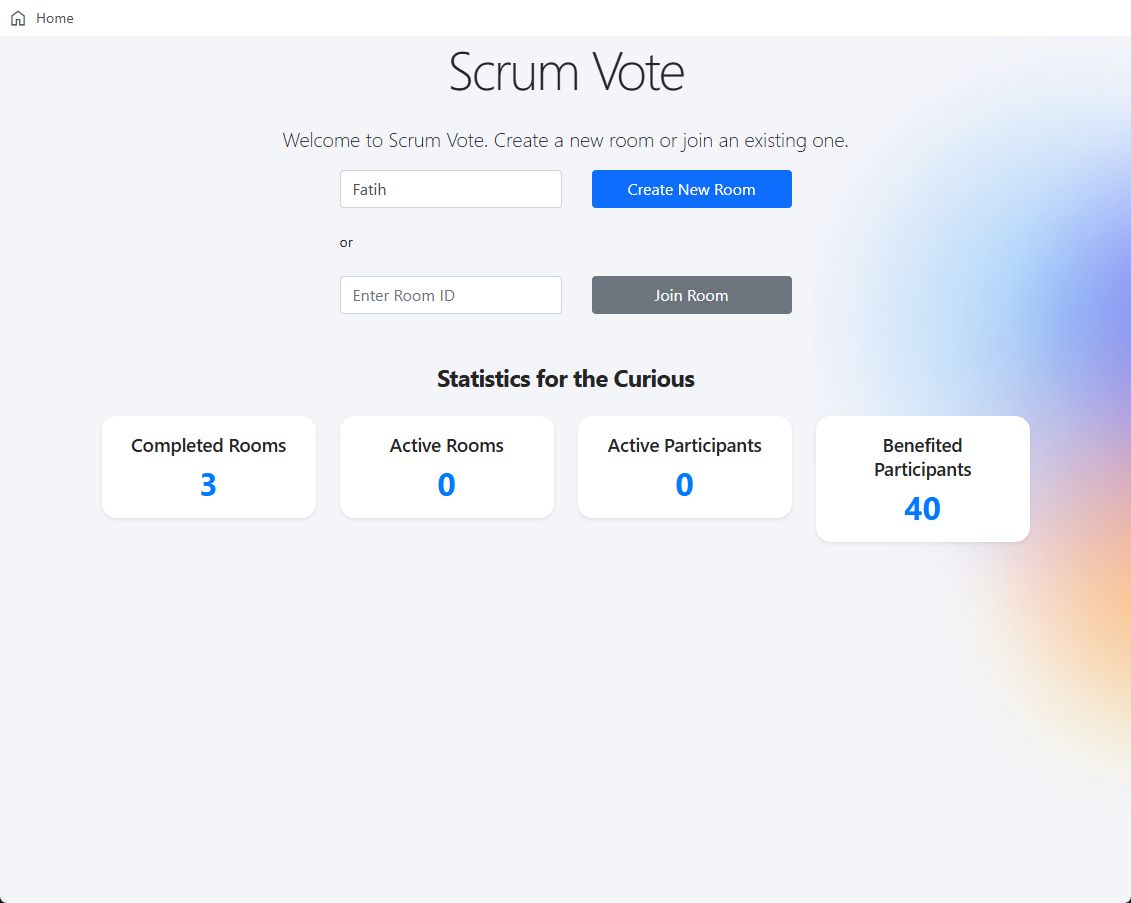Click the 40 under Benefited Participants
The height and width of the screenshot is (903, 1131).
922,508
